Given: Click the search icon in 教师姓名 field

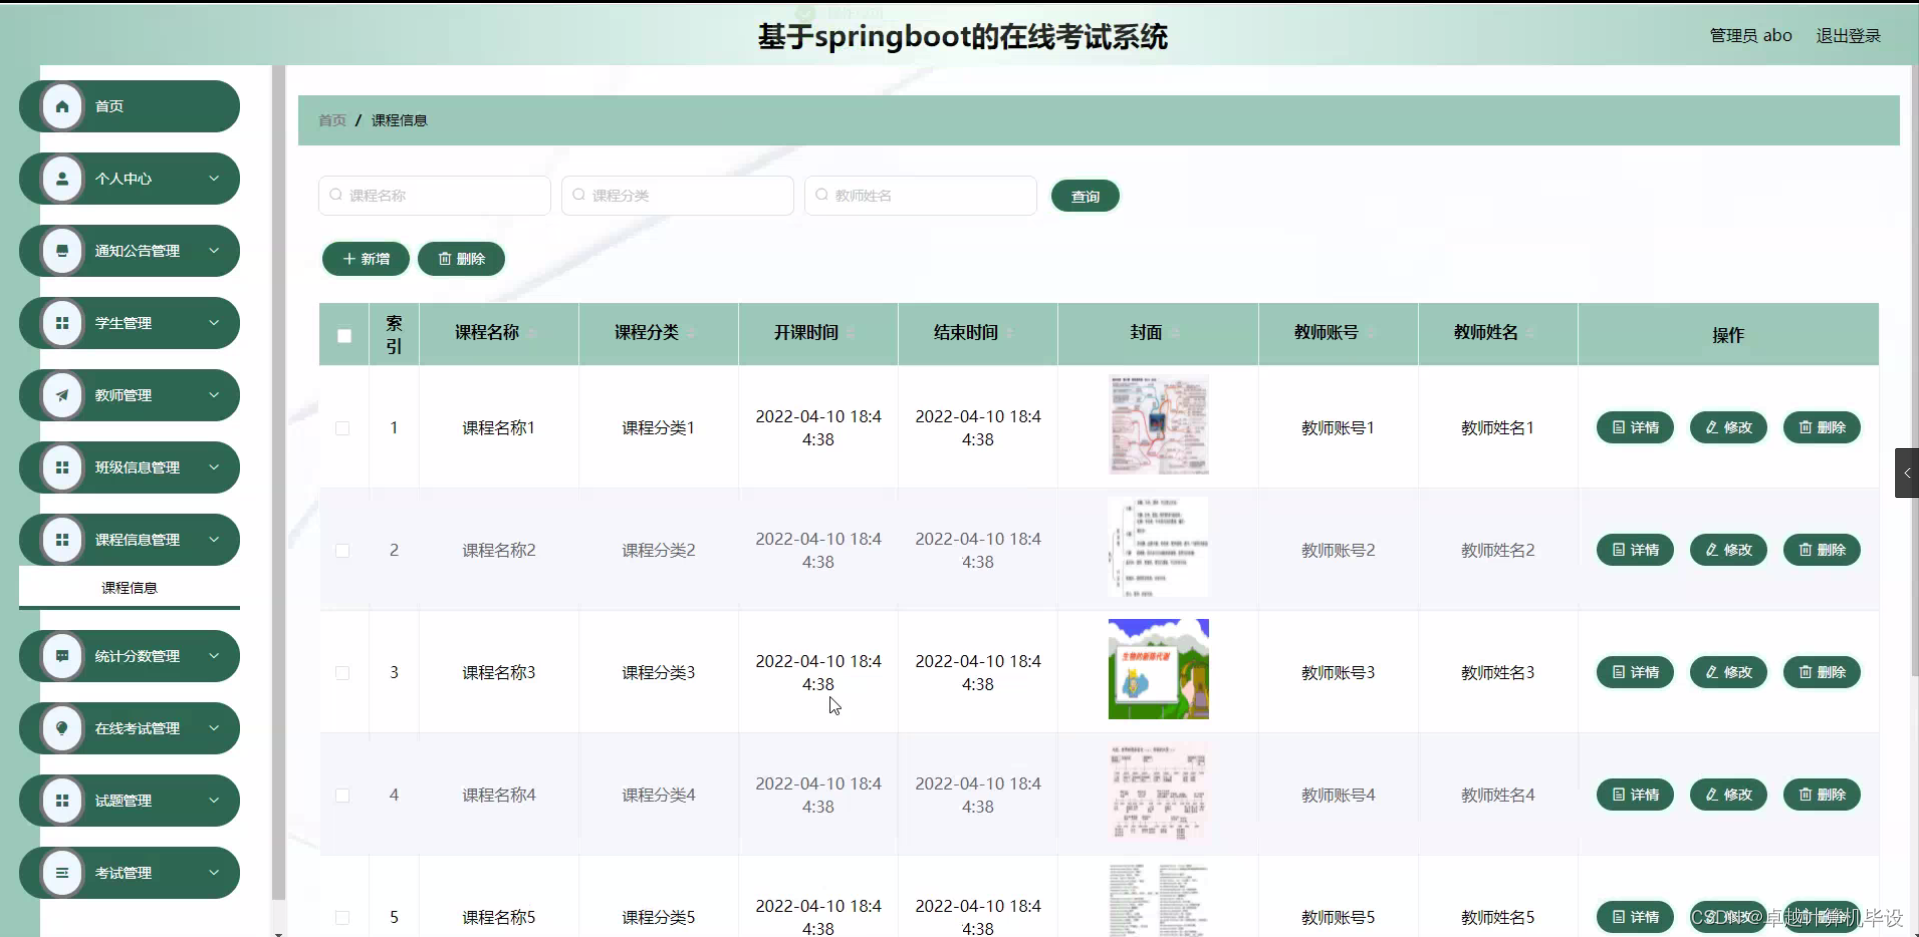Looking at the screenshot, I should click(x=822, y=195).
